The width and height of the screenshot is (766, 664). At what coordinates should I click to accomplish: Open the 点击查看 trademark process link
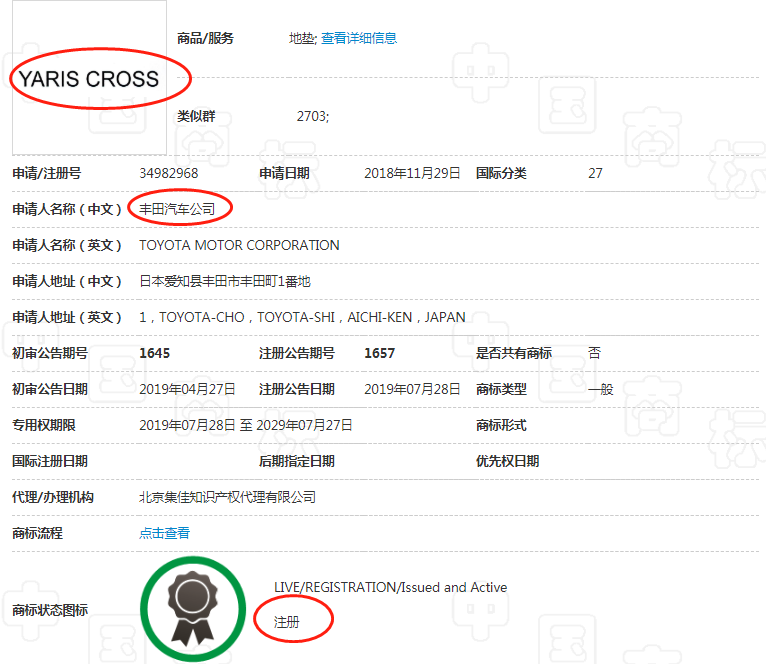[164, 533]
